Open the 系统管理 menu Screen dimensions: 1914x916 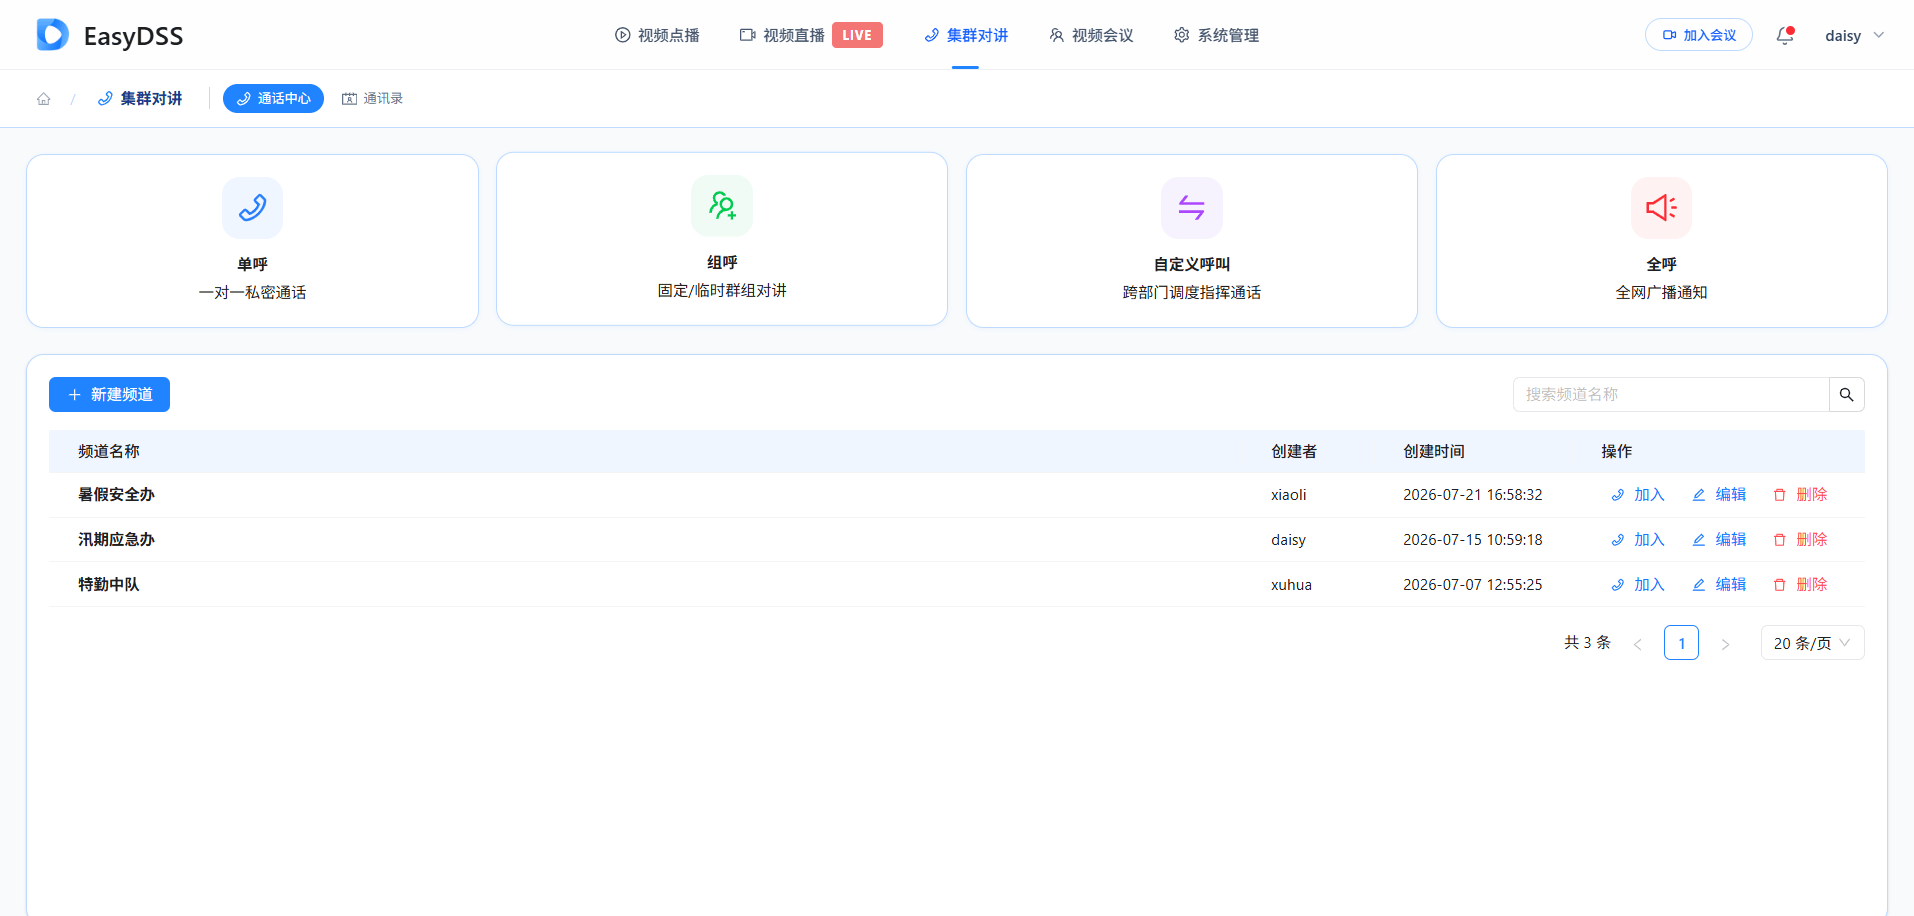click(1216, 35)
